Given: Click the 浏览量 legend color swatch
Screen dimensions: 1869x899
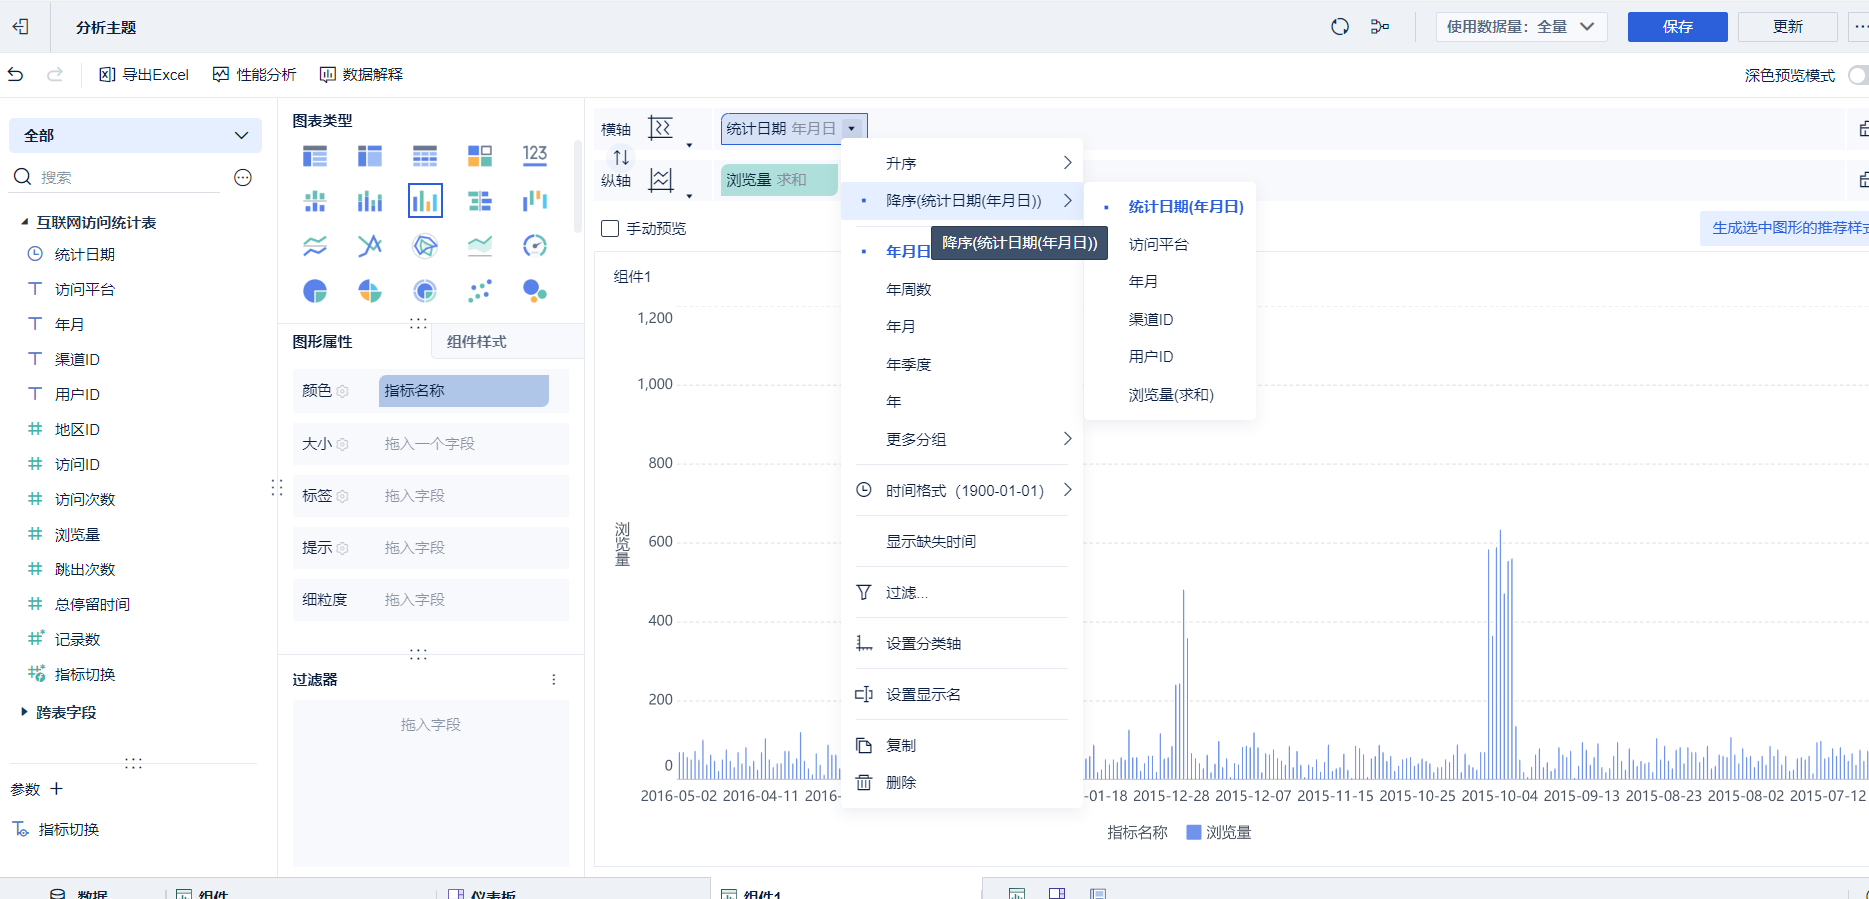Looking at the screenshot, I should (x=1193, y=832).
